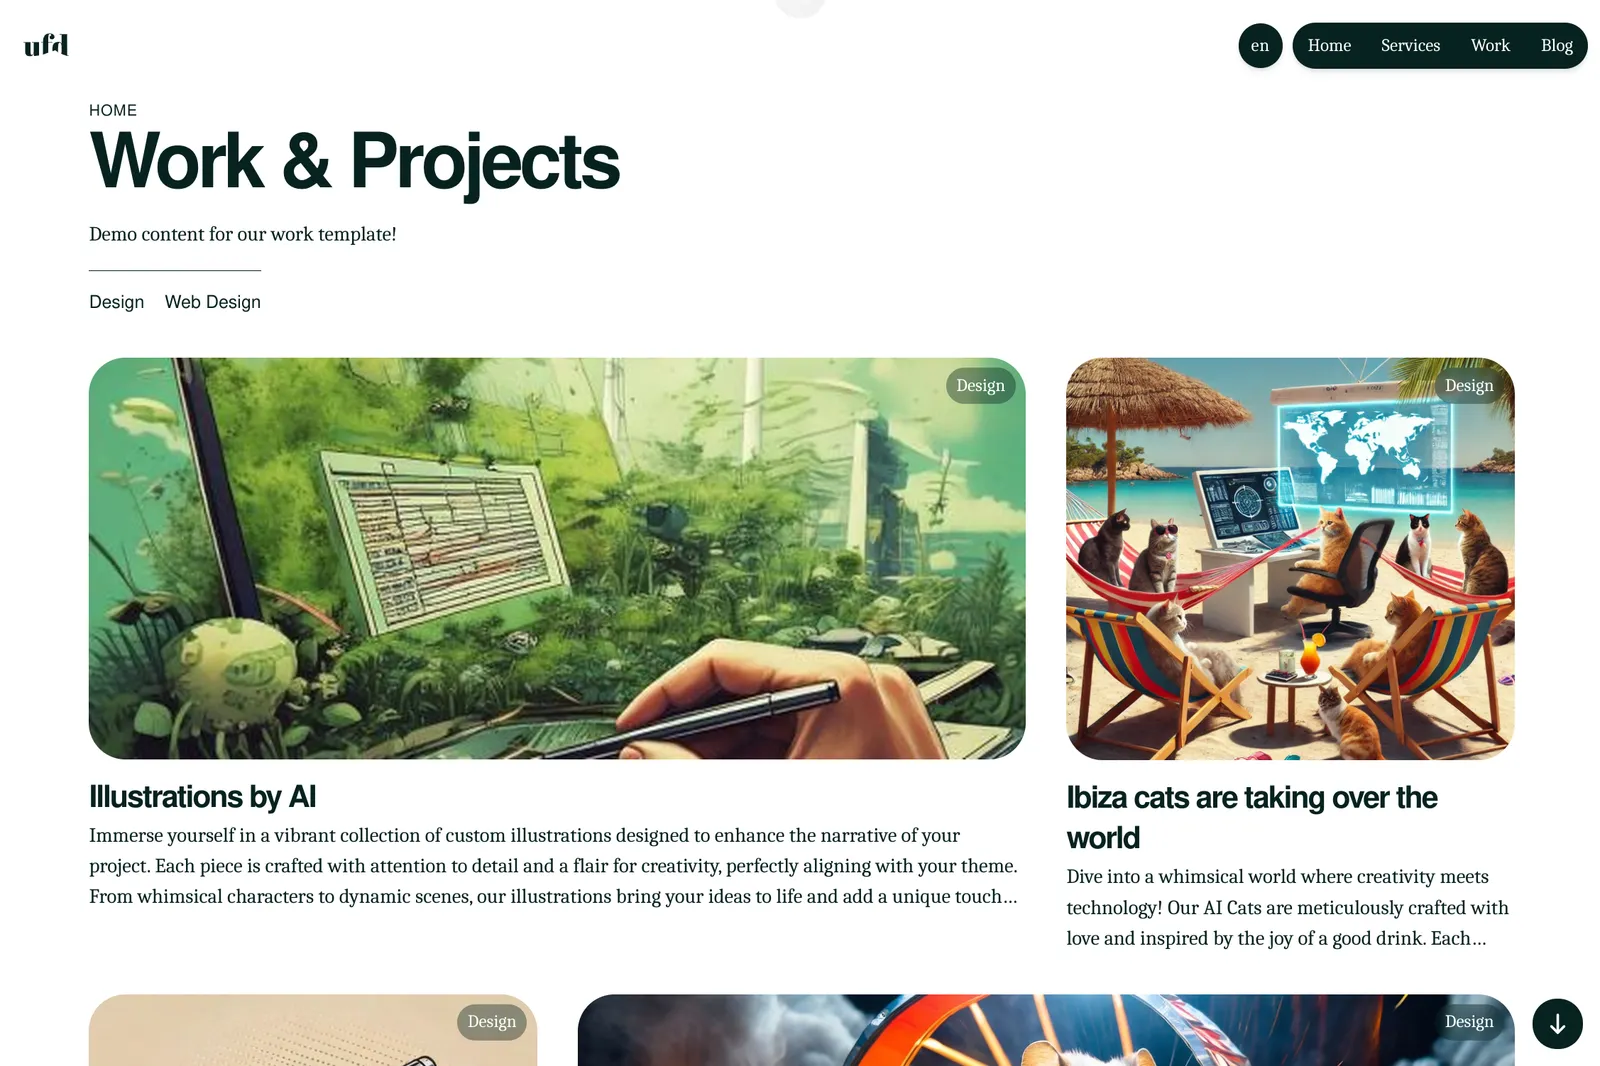This screenshot has height=1066, width=1600.
Task: Filter projects by Design category
Action: click(116, 302)
